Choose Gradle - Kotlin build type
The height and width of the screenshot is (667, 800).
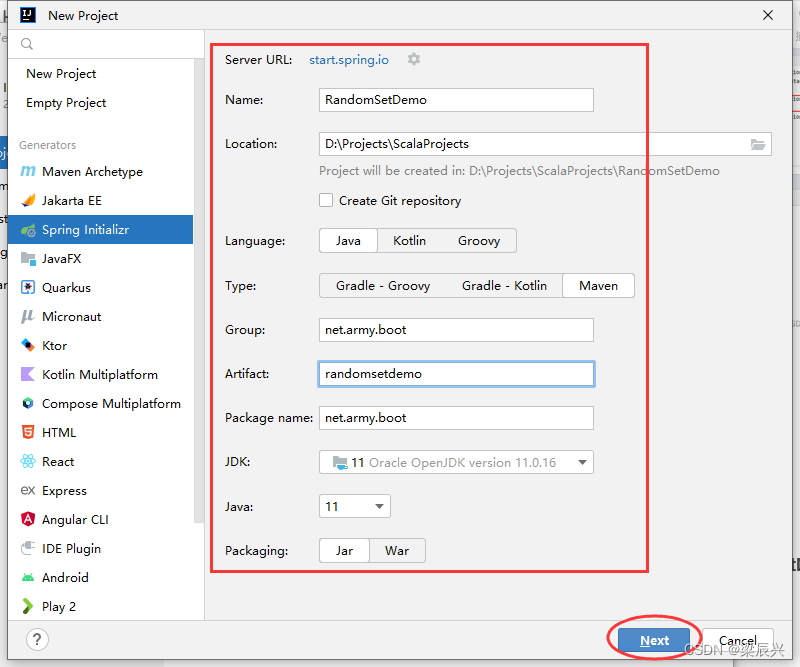tap(505, 285)
